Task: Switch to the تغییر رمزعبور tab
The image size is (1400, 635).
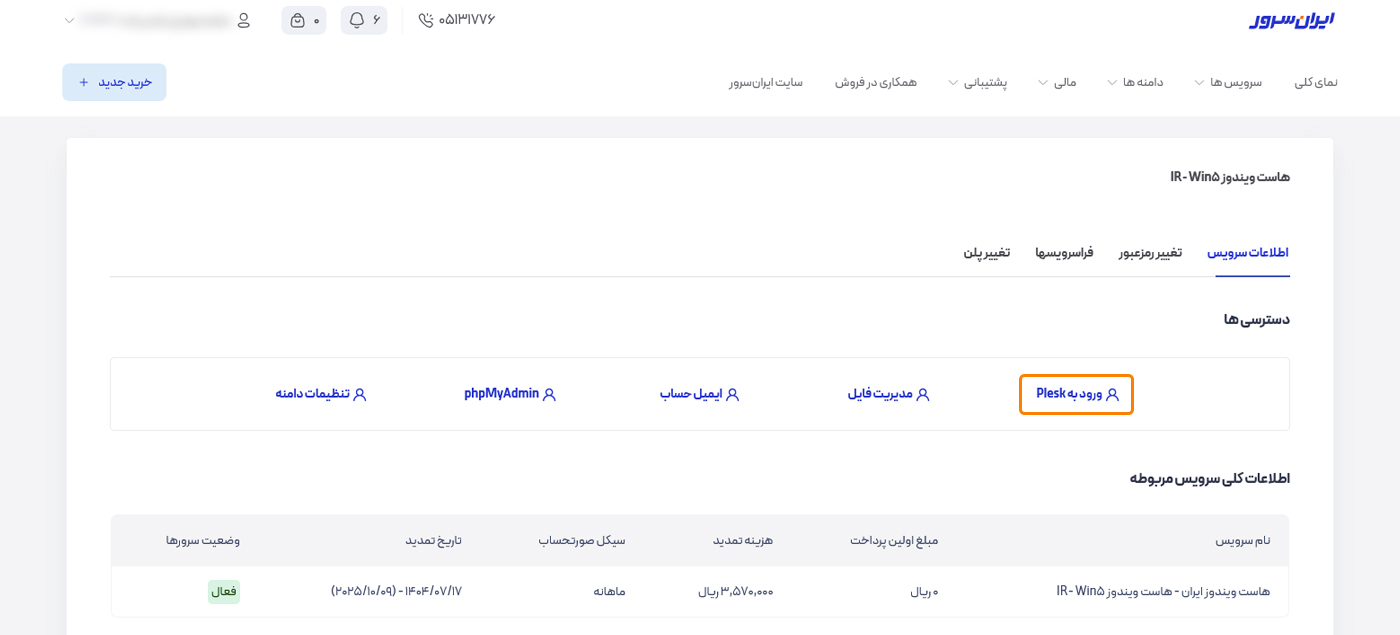Action: 1148,252
